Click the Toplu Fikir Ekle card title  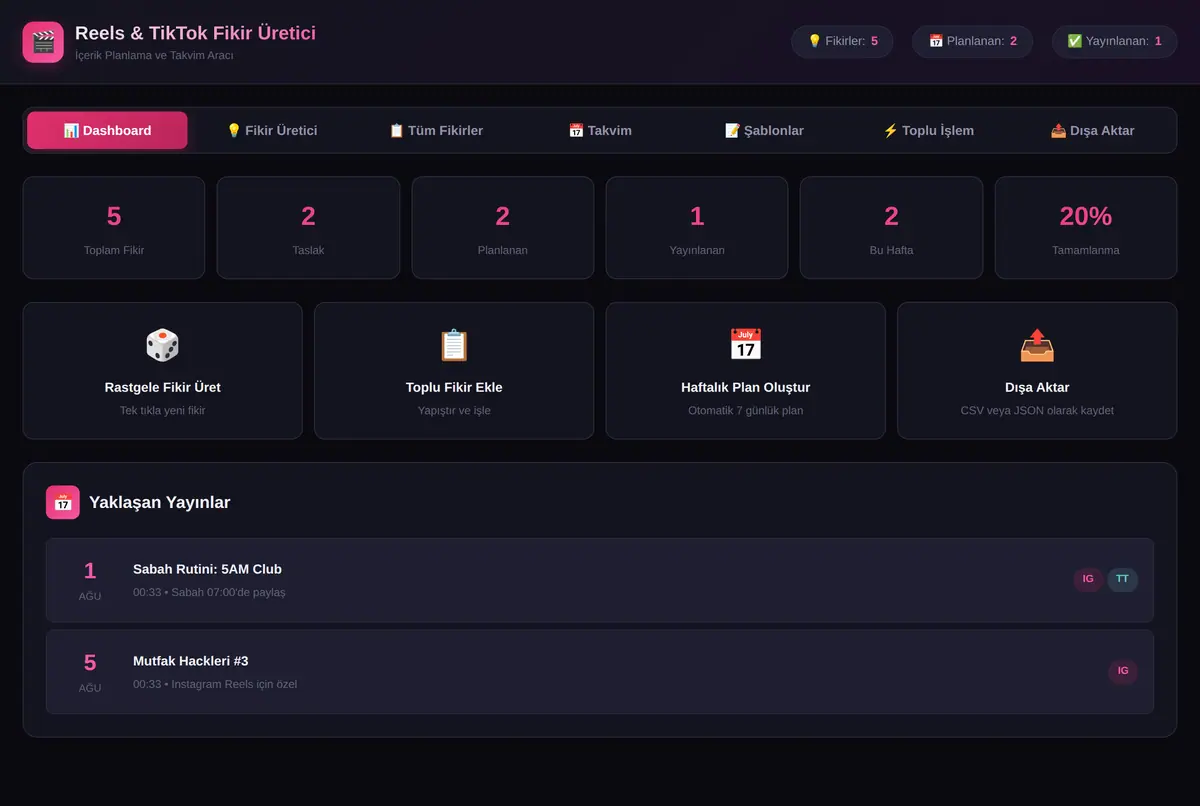454,387
